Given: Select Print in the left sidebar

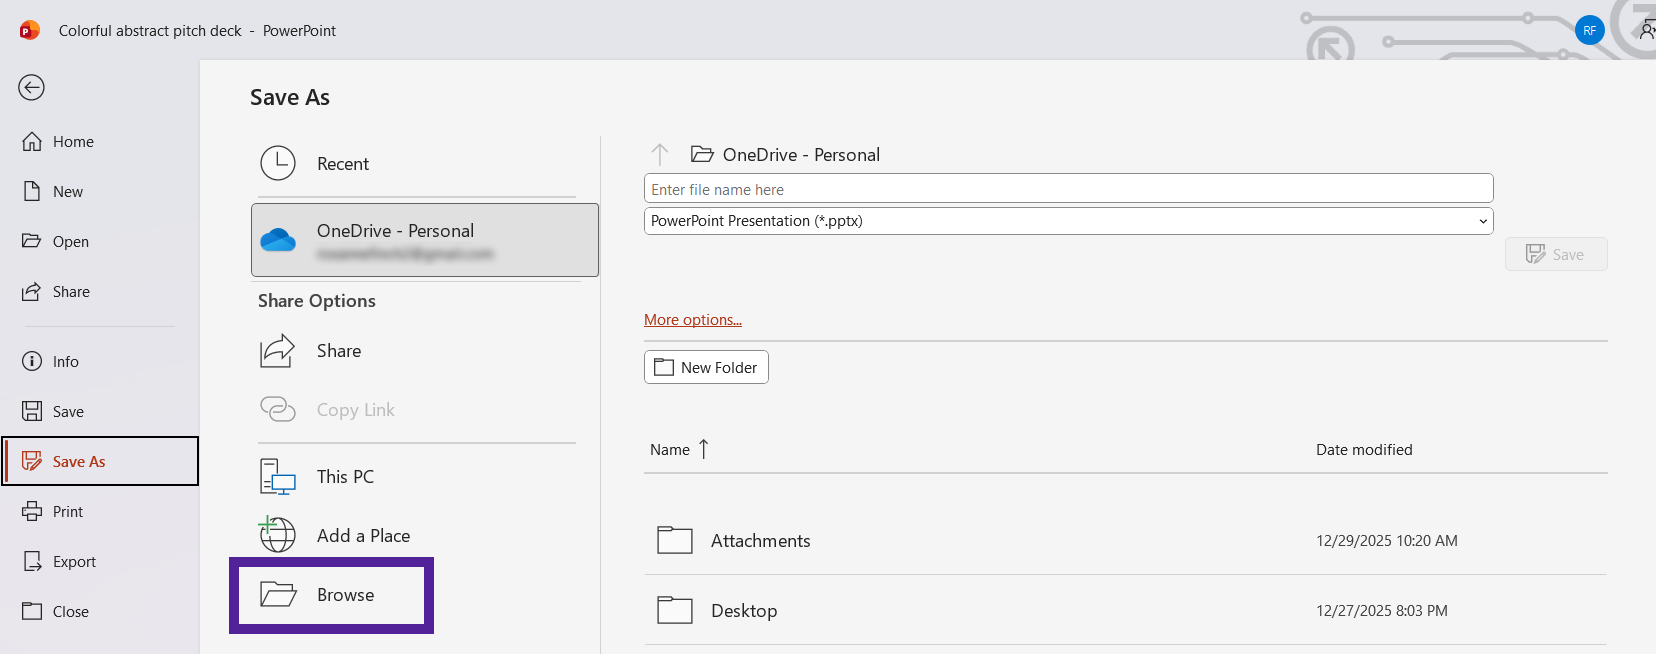Looking at the screenshot, I should click(68, 512).
